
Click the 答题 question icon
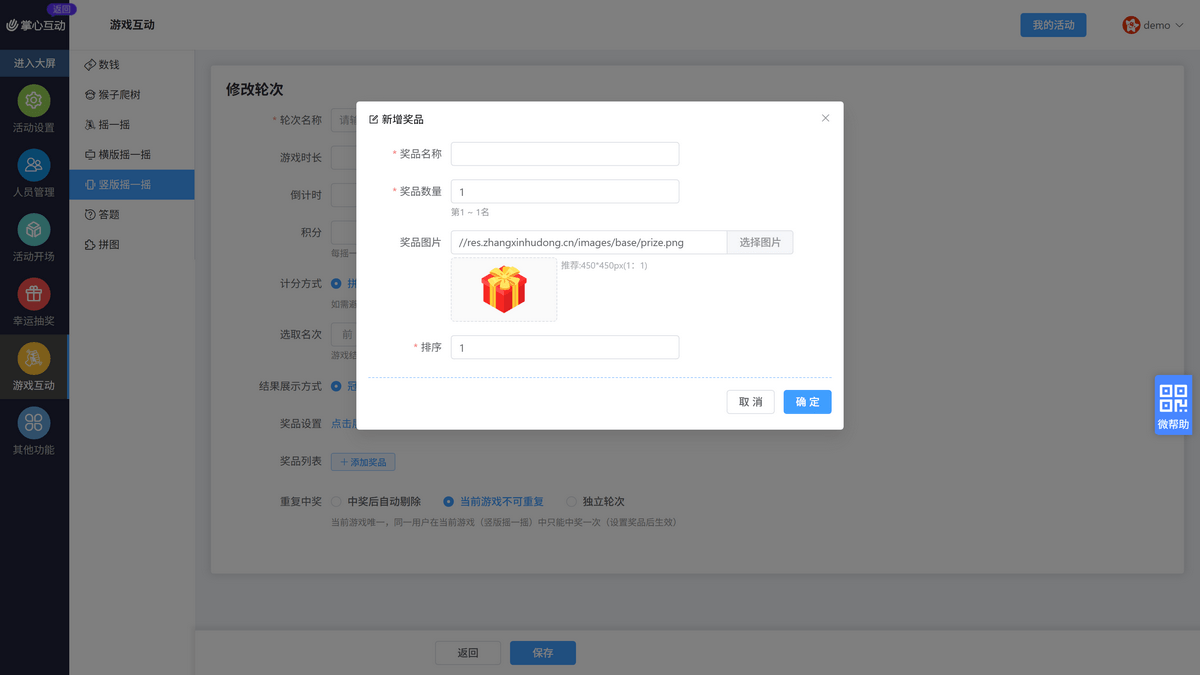click(90, 215)
